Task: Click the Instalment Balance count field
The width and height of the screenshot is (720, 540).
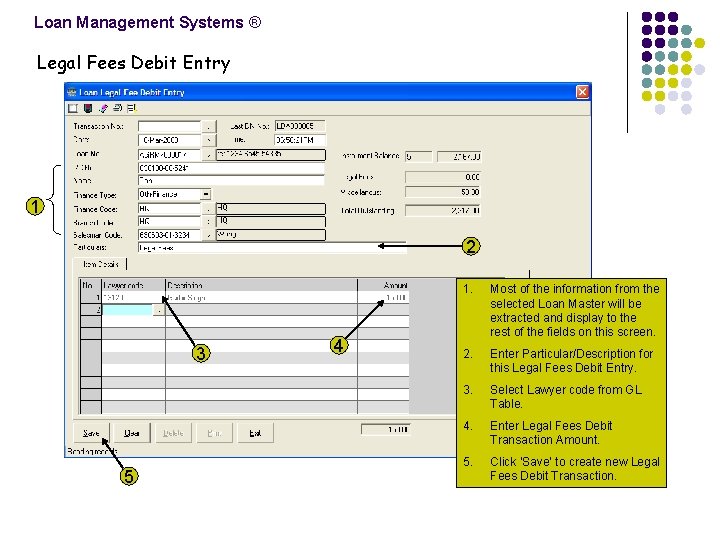Action: point(418,157)
